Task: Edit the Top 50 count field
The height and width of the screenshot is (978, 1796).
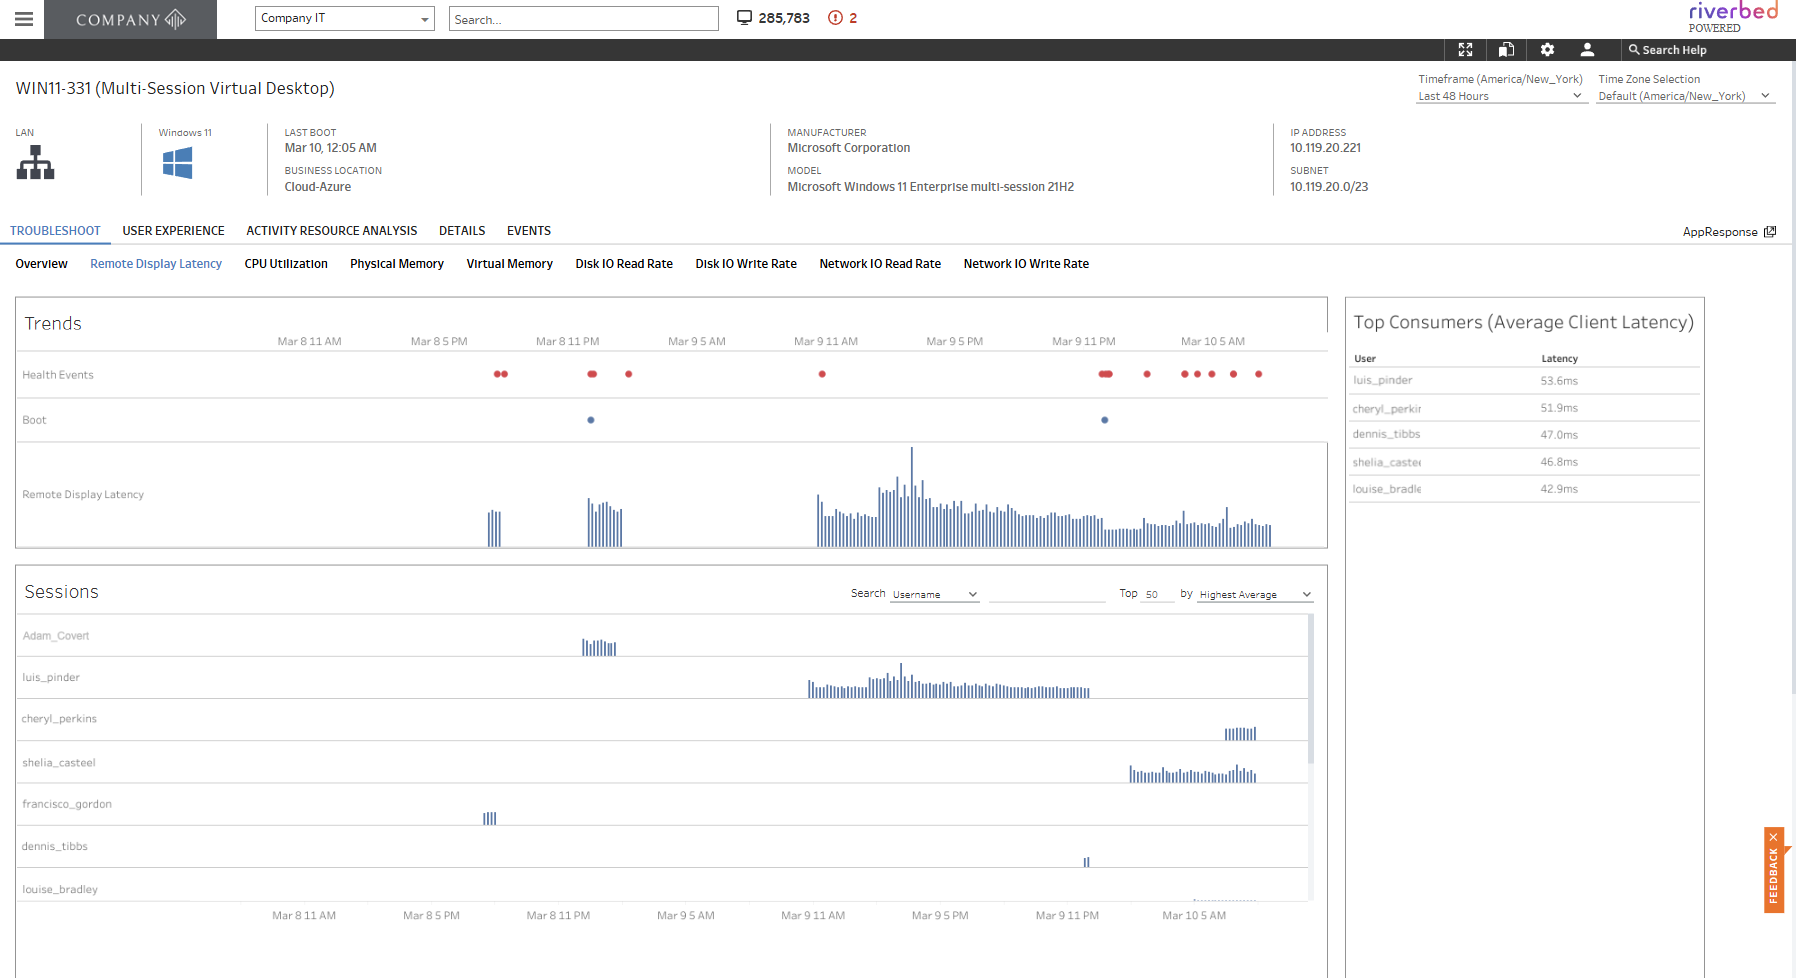Action: click(x=1158, y=595)
